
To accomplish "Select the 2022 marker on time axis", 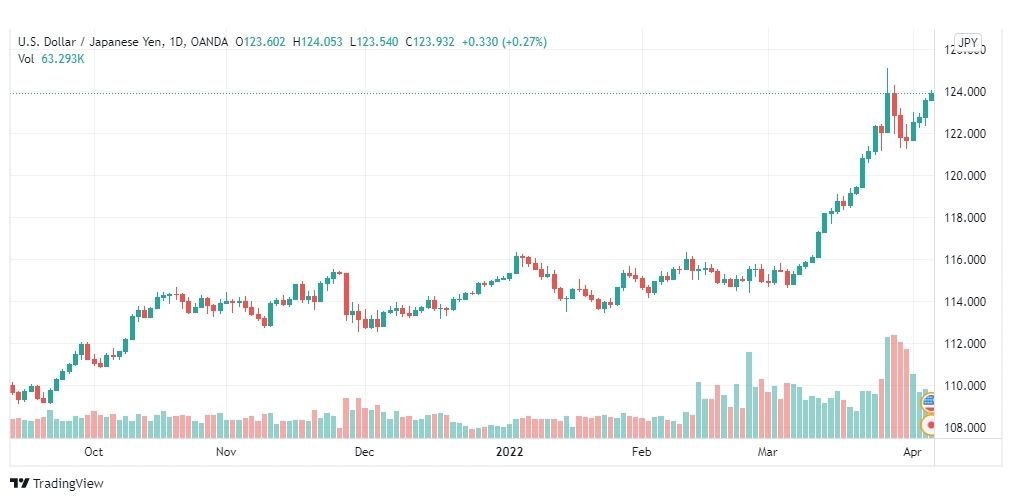I will pos(509,451).
